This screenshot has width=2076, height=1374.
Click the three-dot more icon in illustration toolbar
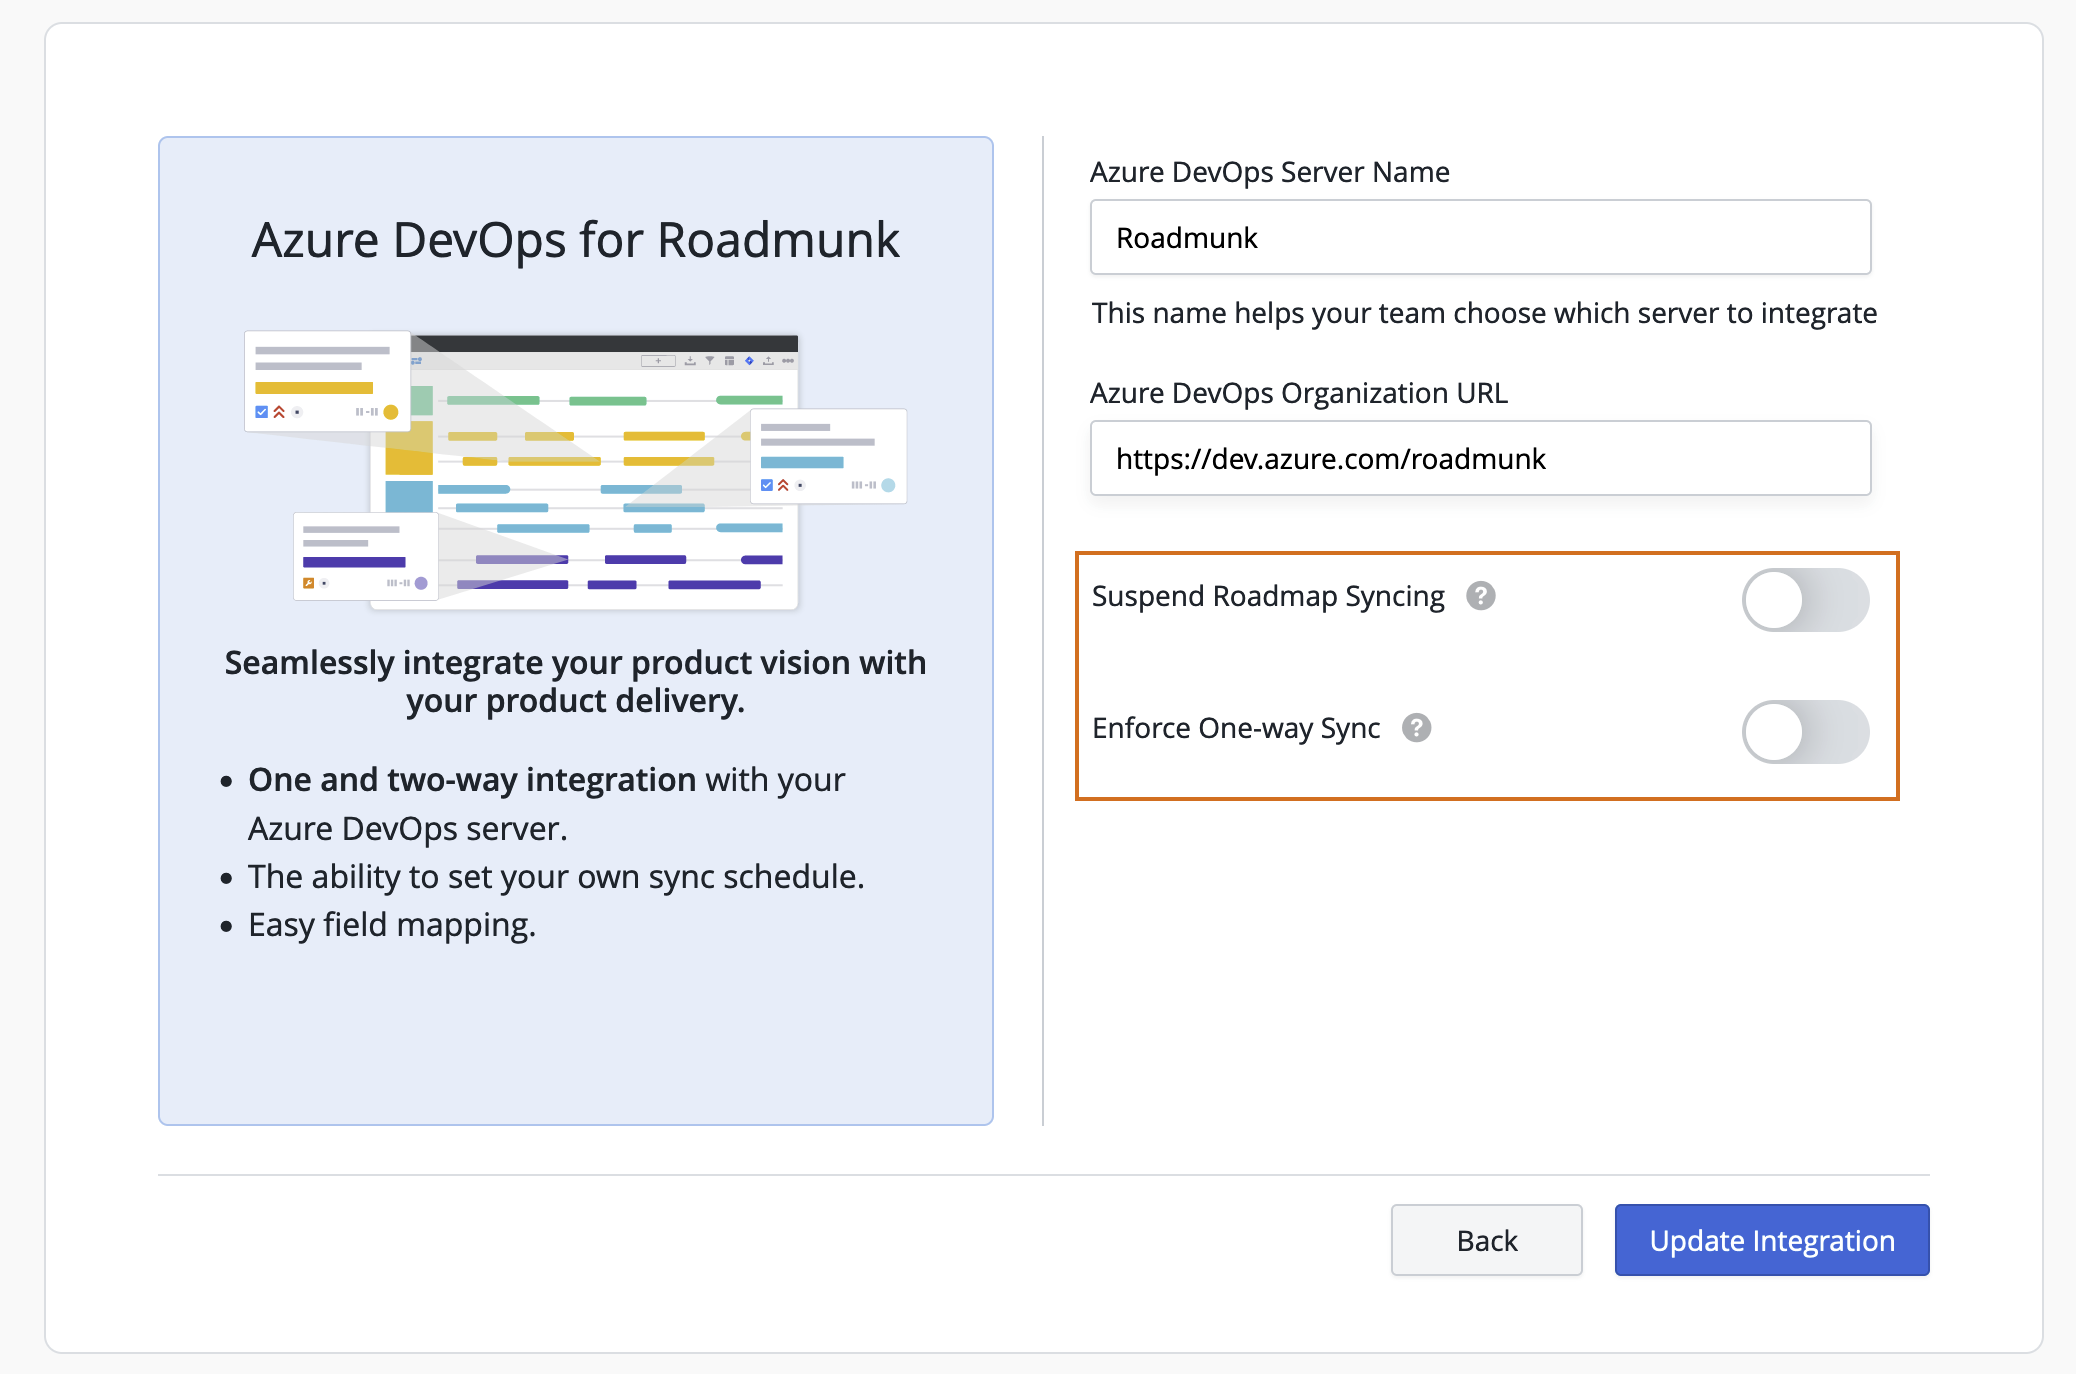(x=788, y=361)
